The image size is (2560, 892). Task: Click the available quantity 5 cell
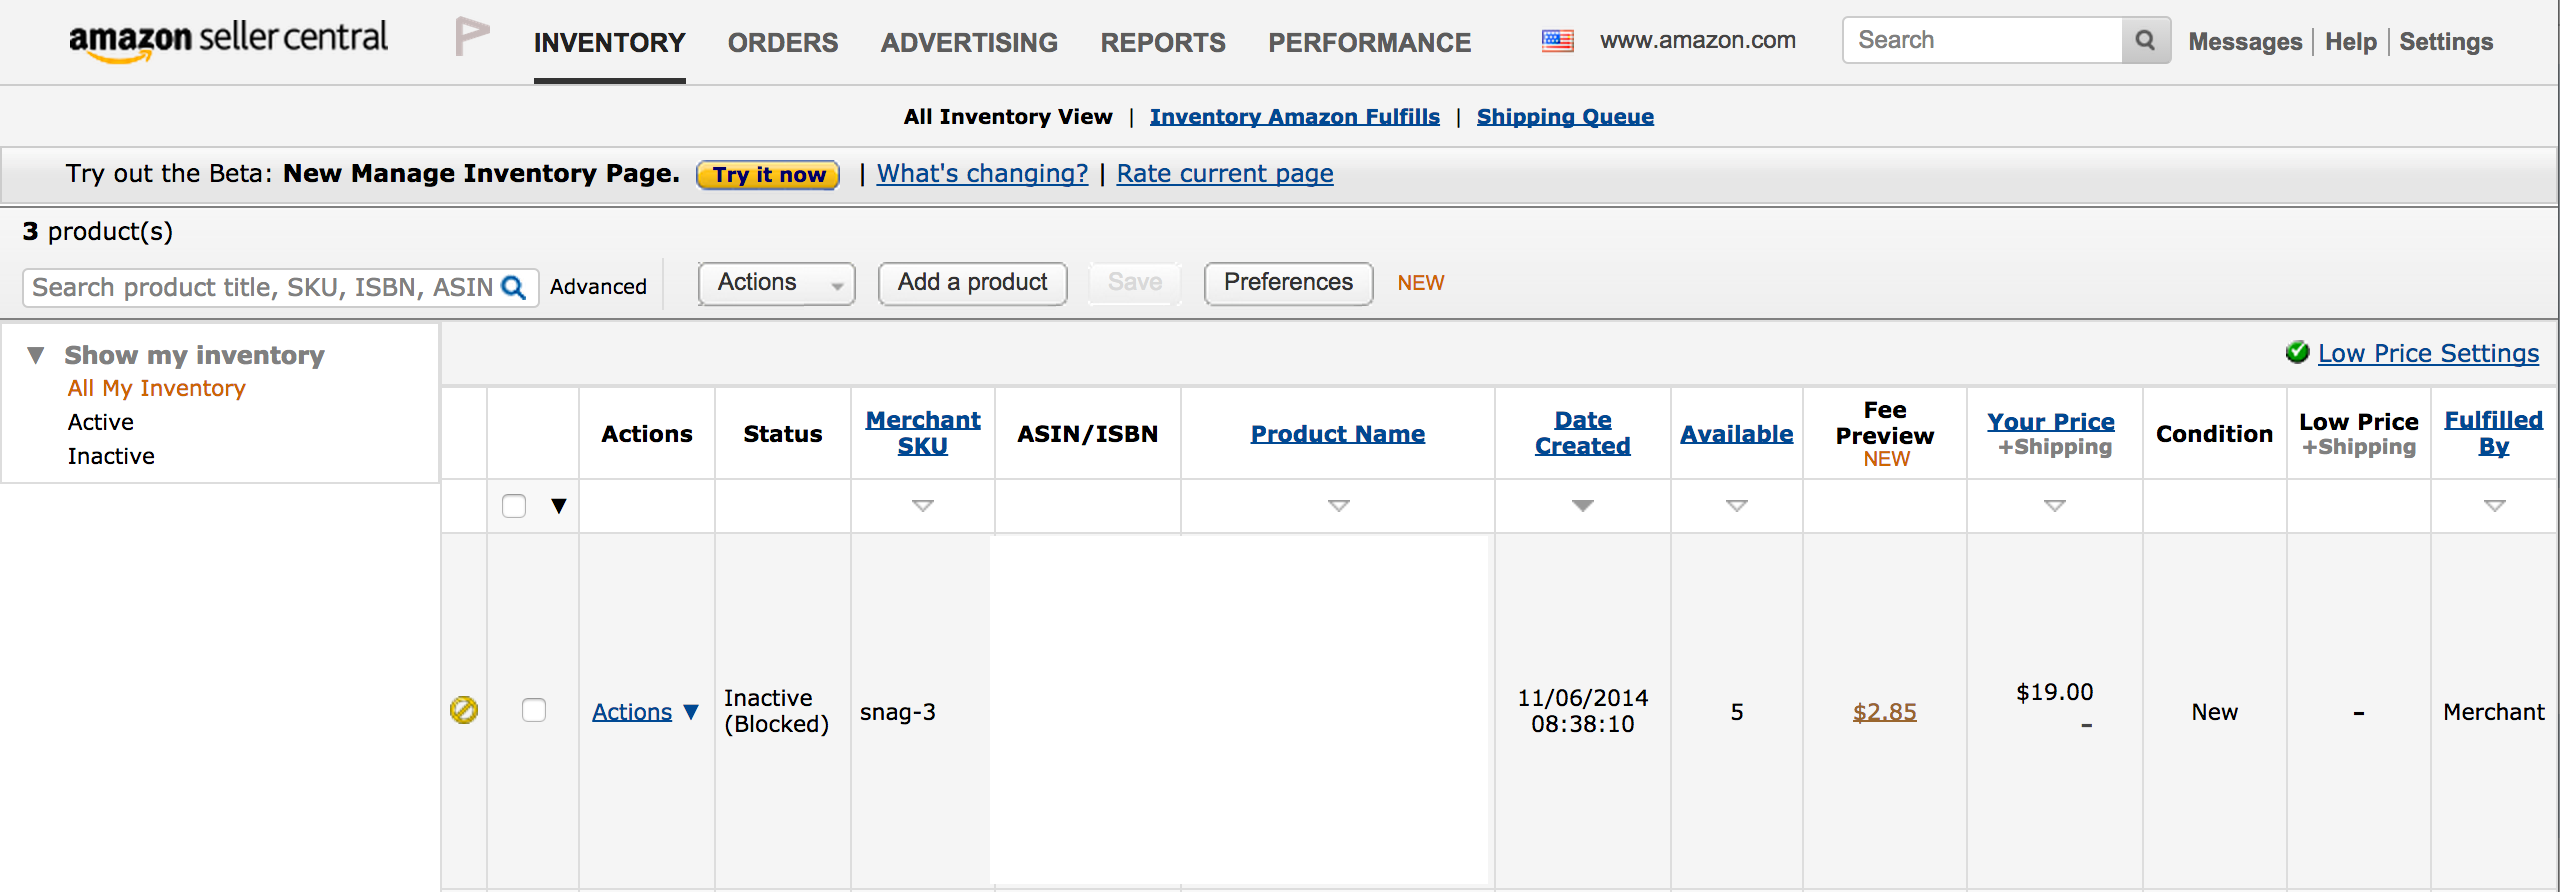click(1737, 712)
